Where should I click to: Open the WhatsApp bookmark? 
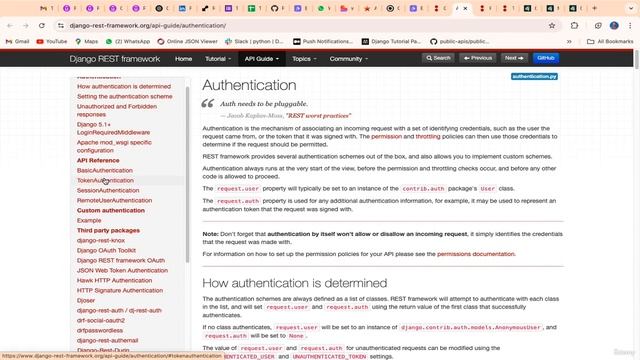coord(128,41)
